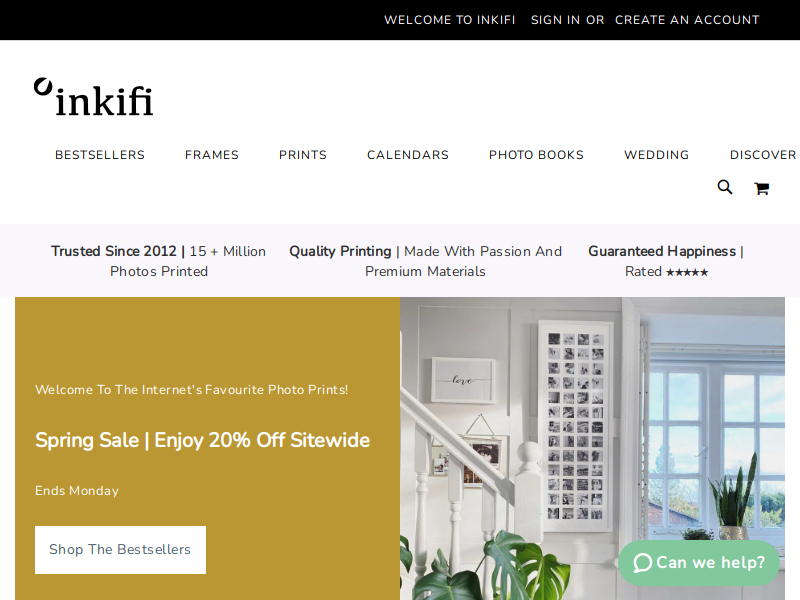Click the search magnifier icon

pos(724,187)
